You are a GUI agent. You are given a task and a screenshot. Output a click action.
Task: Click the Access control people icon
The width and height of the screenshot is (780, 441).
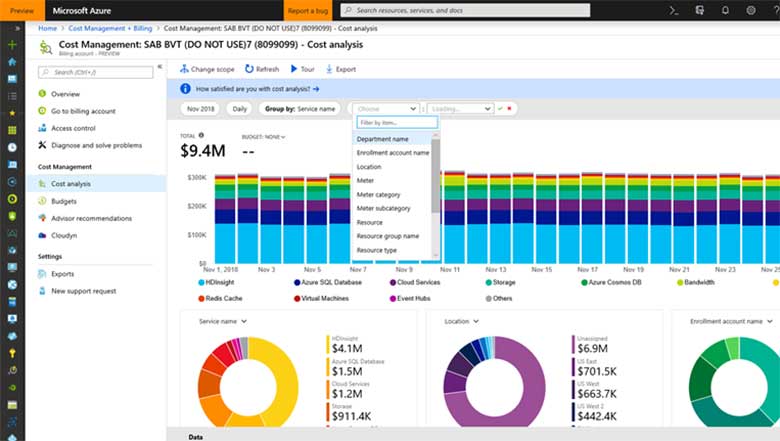pos(42,128)
